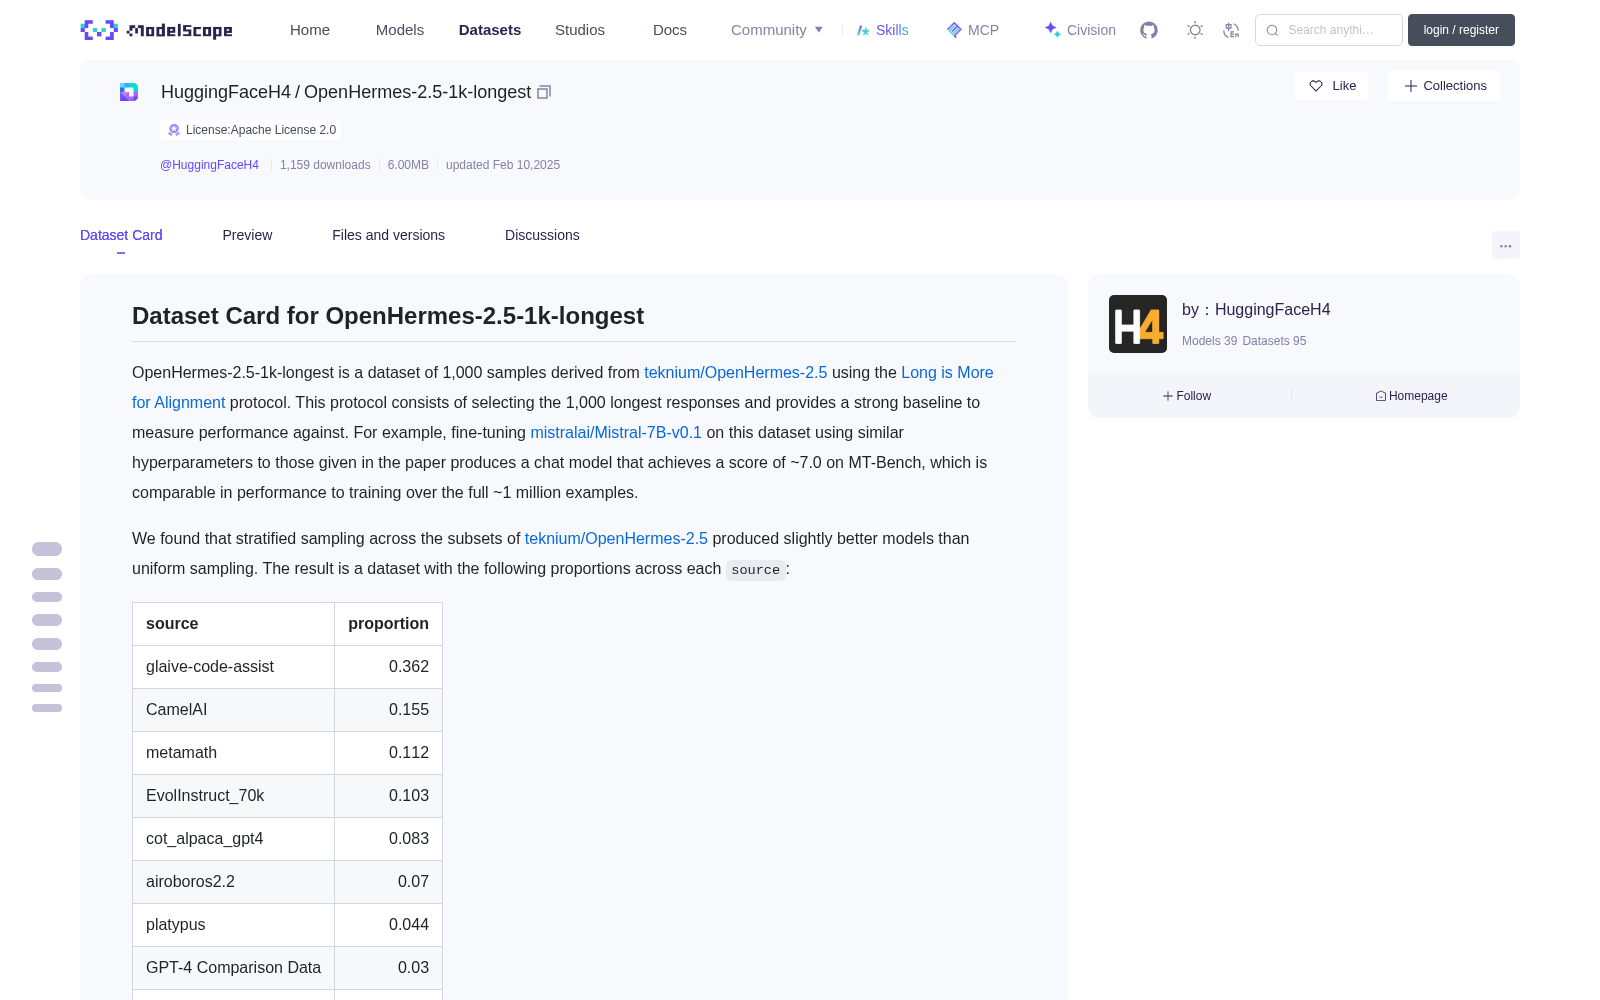Visit the HuggingFaceH4 Homepage
Image resolution: width=1600 pixels, height=1000 pixels.
[x=1411, y=396]
